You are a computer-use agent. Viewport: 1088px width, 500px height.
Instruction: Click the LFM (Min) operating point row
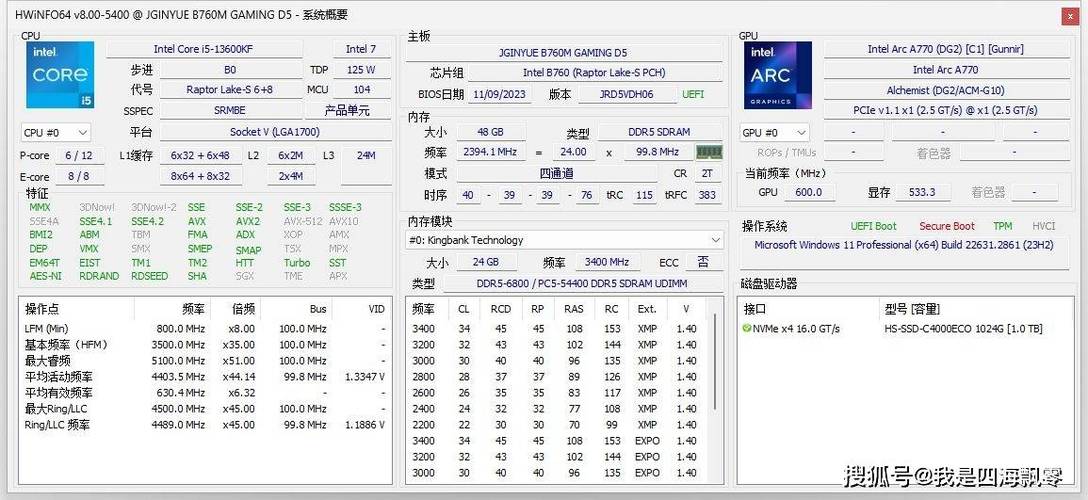coord(205,329)
